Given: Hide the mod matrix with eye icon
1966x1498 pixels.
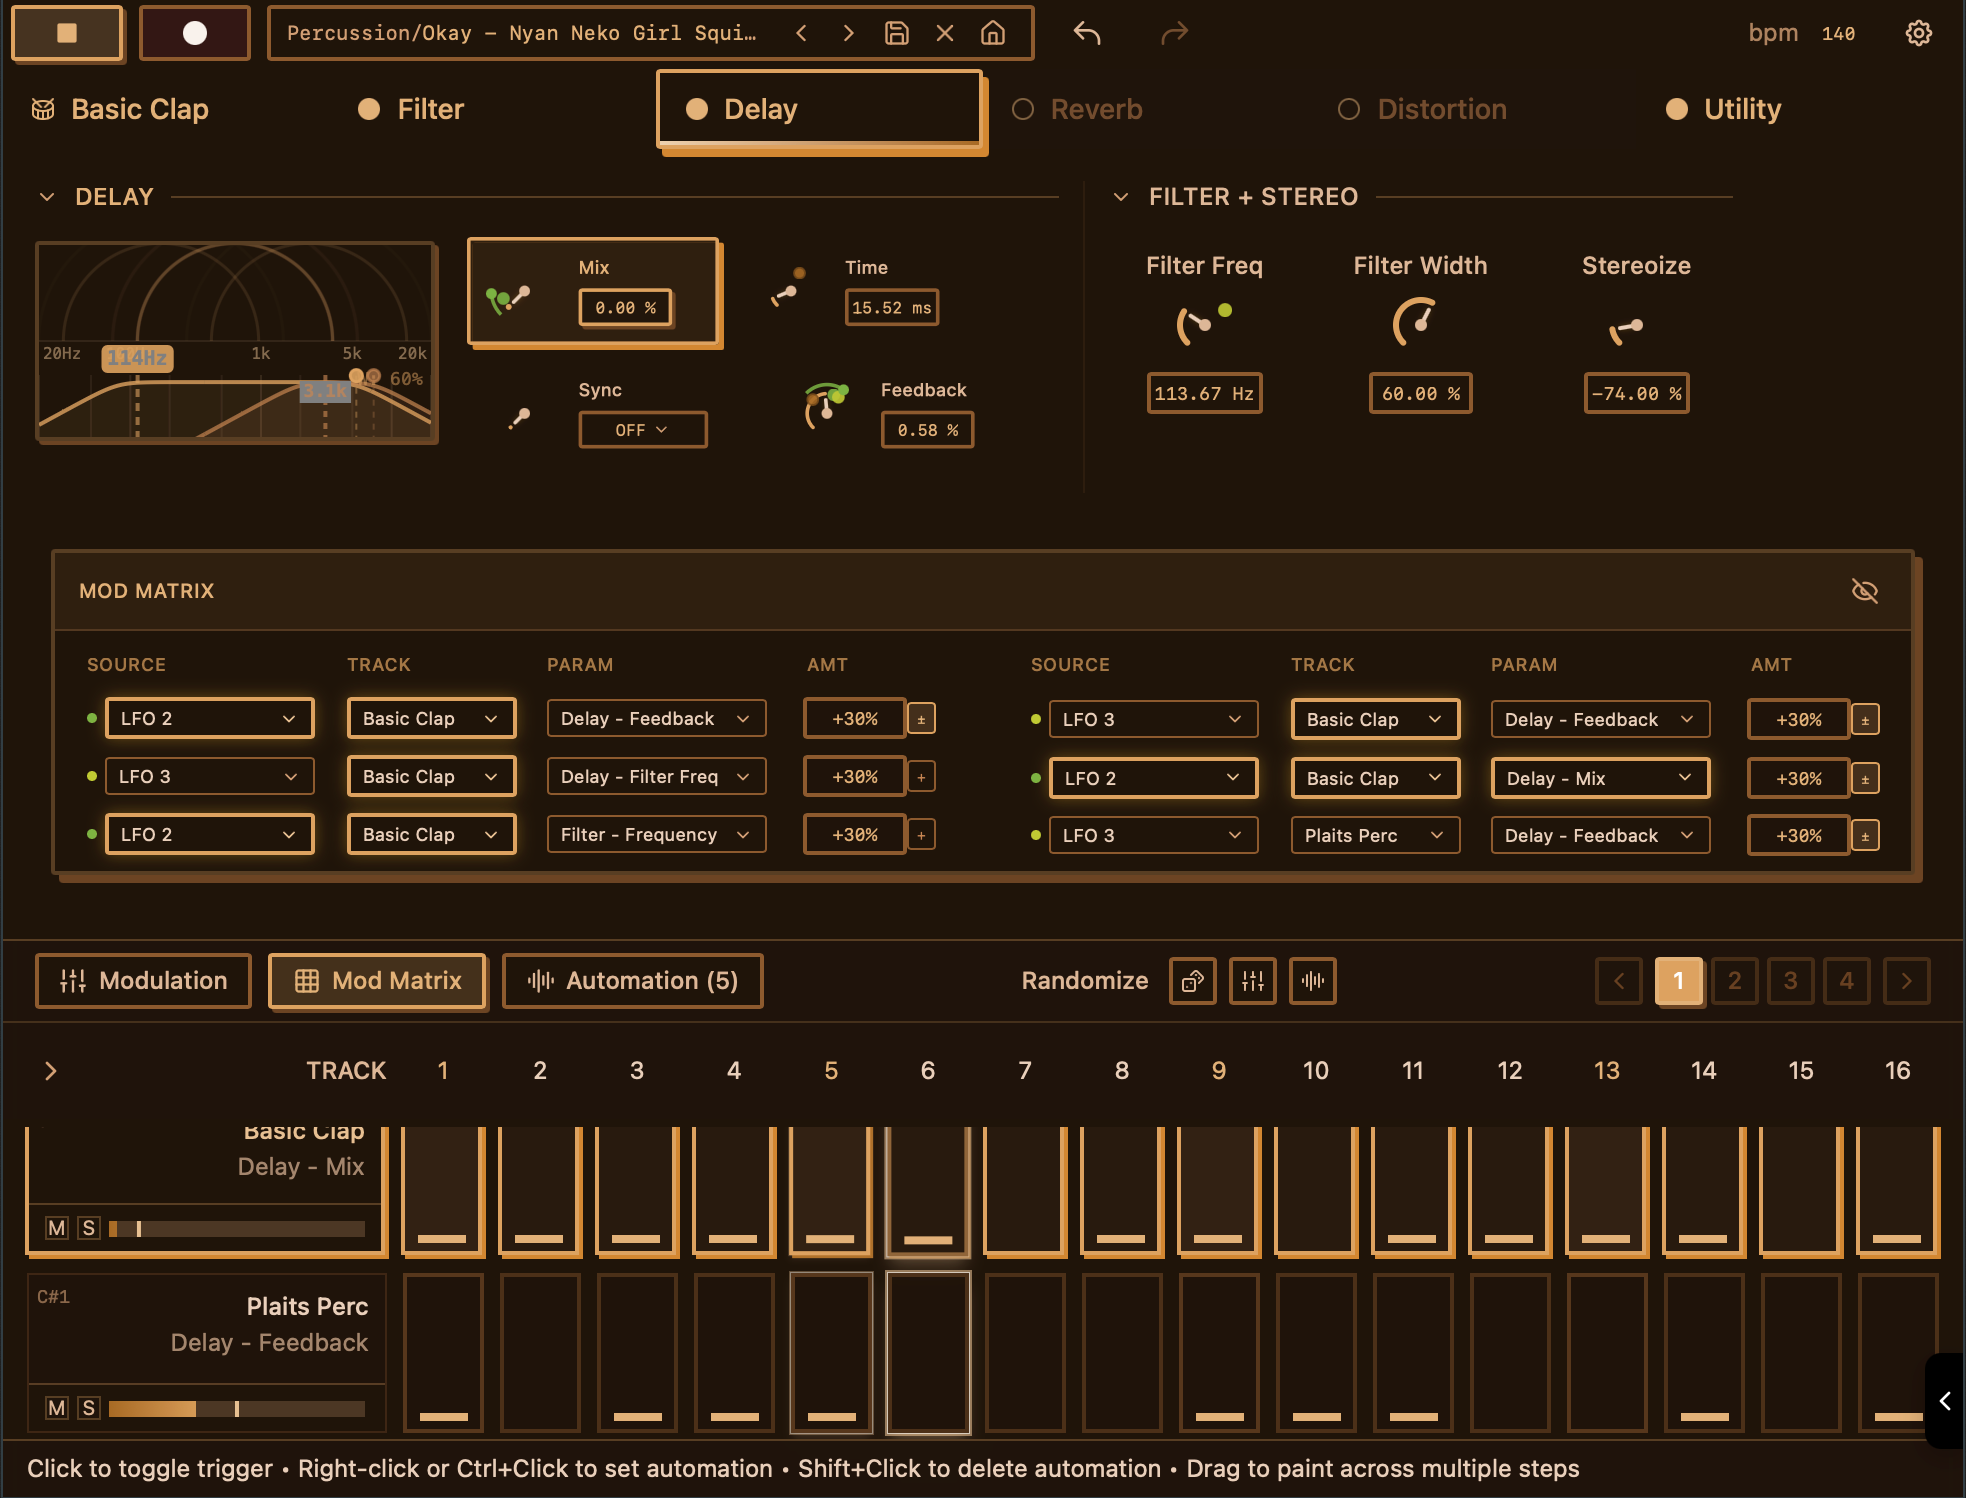Looking at the screenshot, I should (x=1864, y=591).
